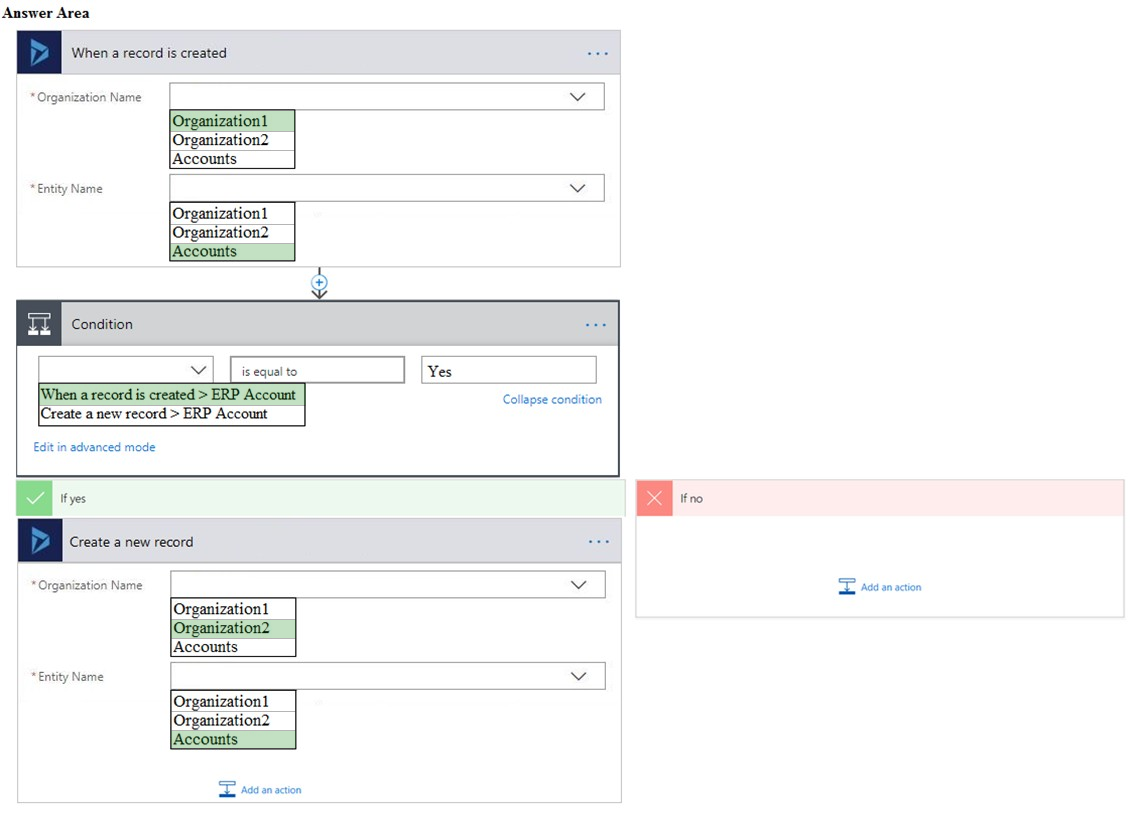The width and height of the screenshot is (1131, 817).
Task: Select Accounts in trigger's Entity Name list
Action: (232, 252)
